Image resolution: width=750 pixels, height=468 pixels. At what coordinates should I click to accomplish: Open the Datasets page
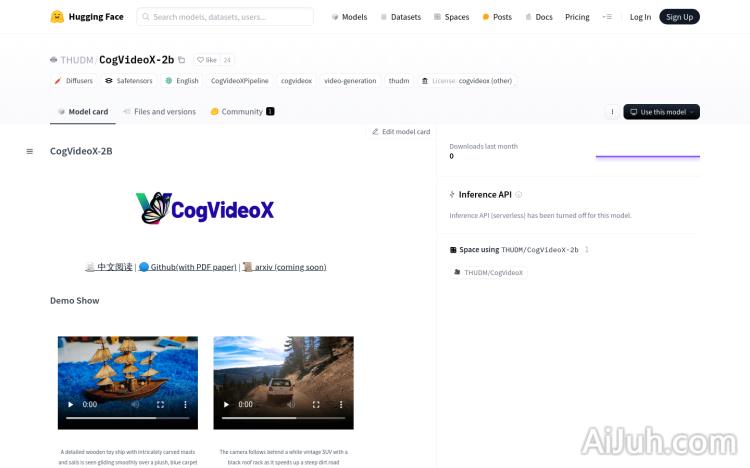coord(400,17)
